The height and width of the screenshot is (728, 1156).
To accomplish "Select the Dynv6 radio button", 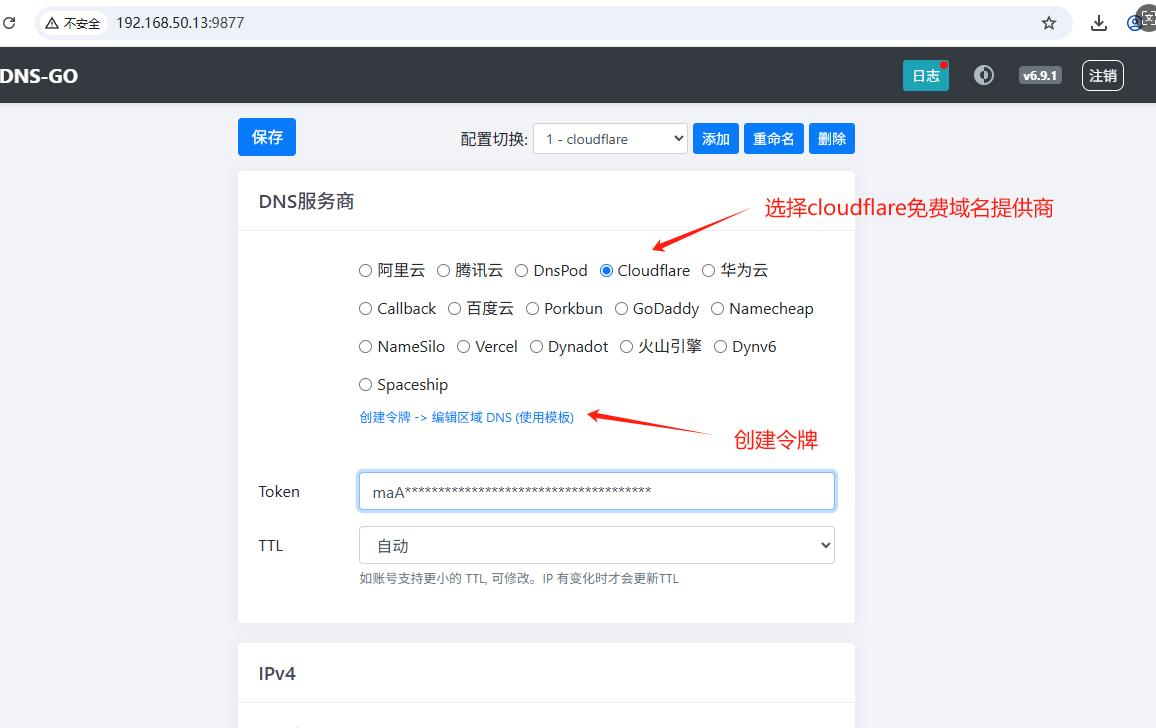I will (x=720, y=347).
